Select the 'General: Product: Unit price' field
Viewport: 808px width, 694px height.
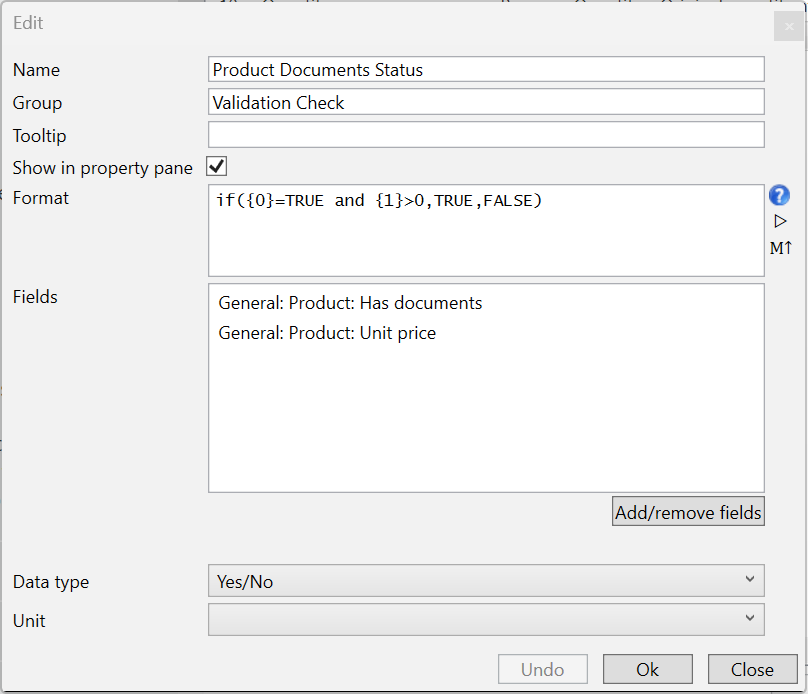[x=327, y=333]
